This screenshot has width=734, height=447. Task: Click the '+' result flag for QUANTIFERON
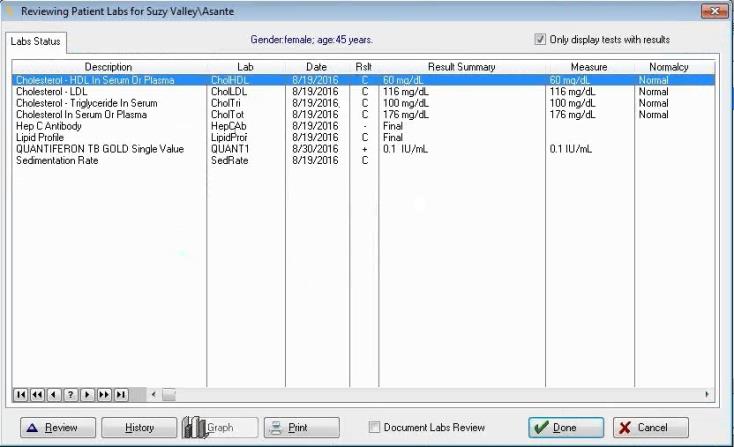[x=365, y=149]
